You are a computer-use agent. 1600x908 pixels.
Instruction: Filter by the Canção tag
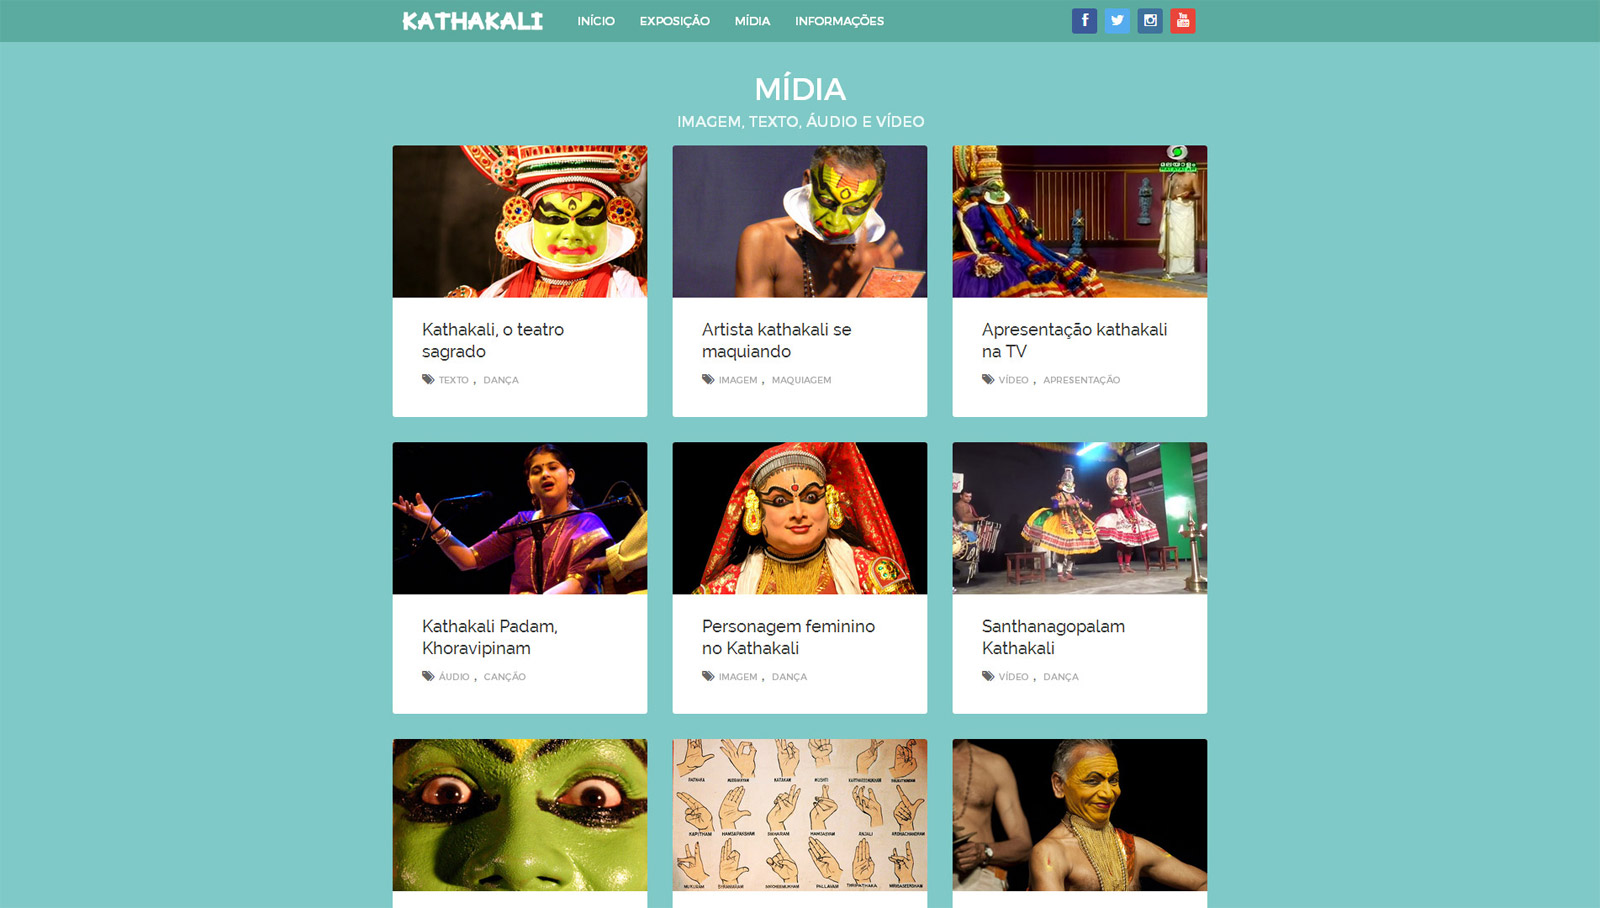(x=505, y=677)
